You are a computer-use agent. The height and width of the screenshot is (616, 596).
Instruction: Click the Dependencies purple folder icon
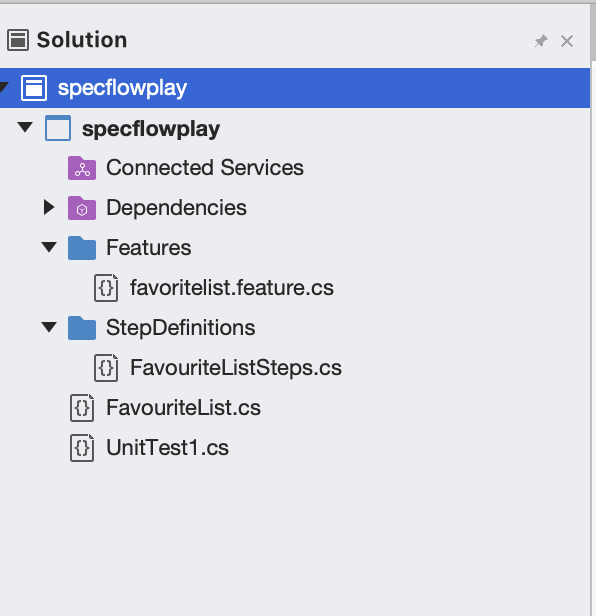[x=82, y=208]
